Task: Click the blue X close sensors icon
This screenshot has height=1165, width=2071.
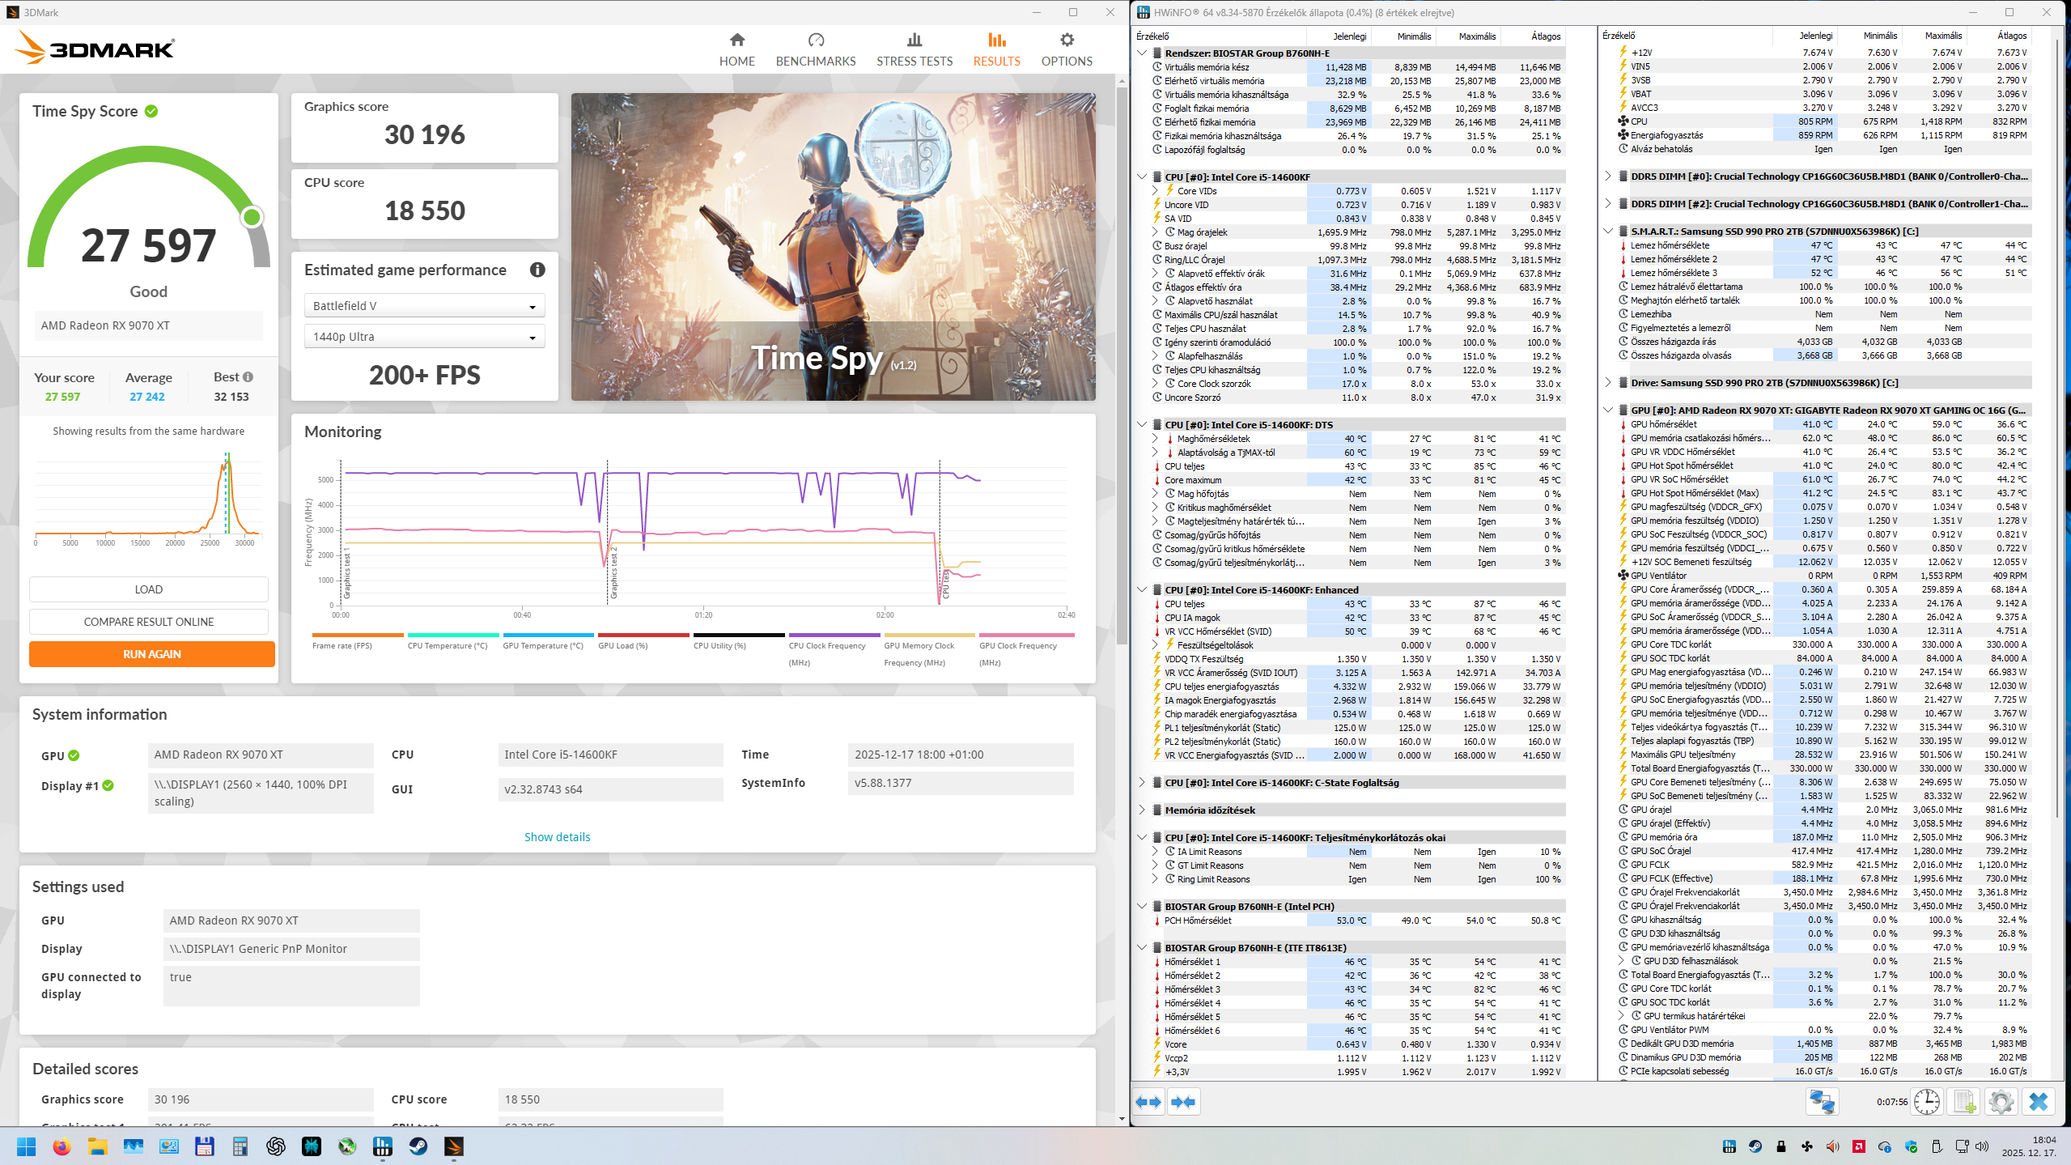Action: tap(2038, 1102)
